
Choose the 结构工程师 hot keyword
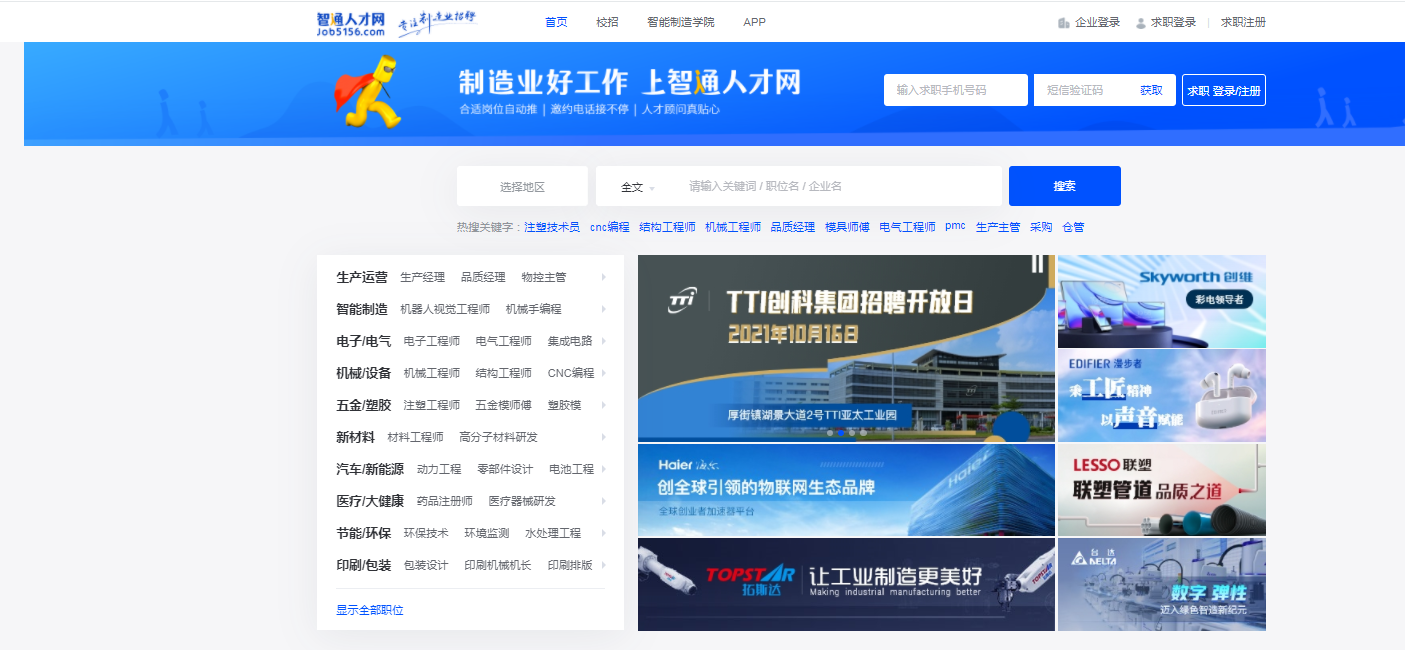(667, 227)
